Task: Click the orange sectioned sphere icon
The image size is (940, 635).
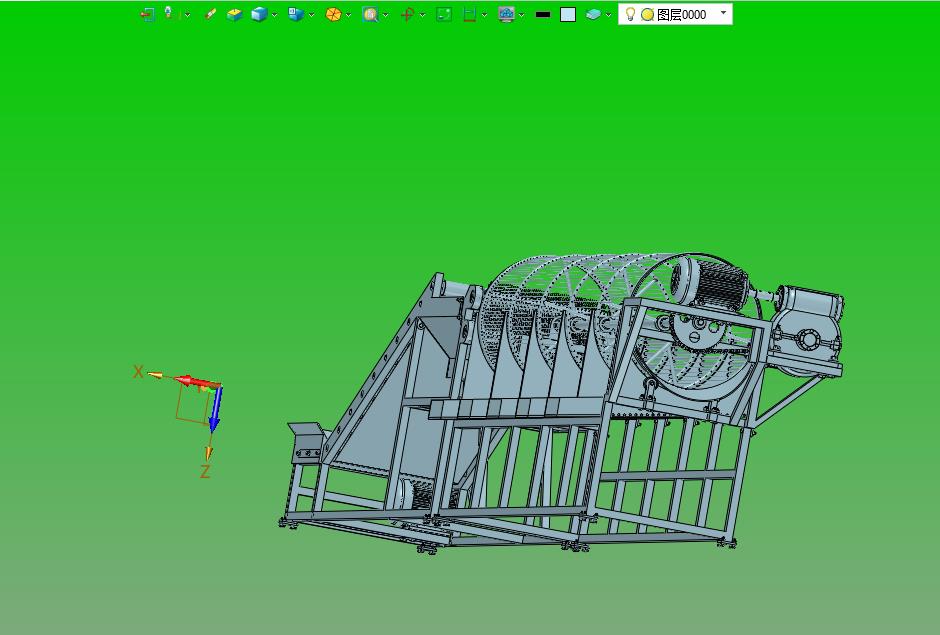Action: 333,14
